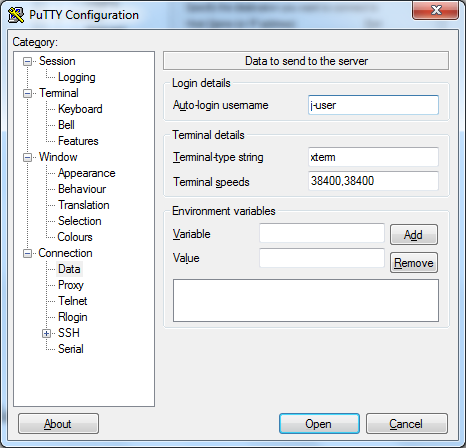Viewport: 466px width, 448px height.
Task: Collapse the Window tree node
Action: (x=27, y=158)
